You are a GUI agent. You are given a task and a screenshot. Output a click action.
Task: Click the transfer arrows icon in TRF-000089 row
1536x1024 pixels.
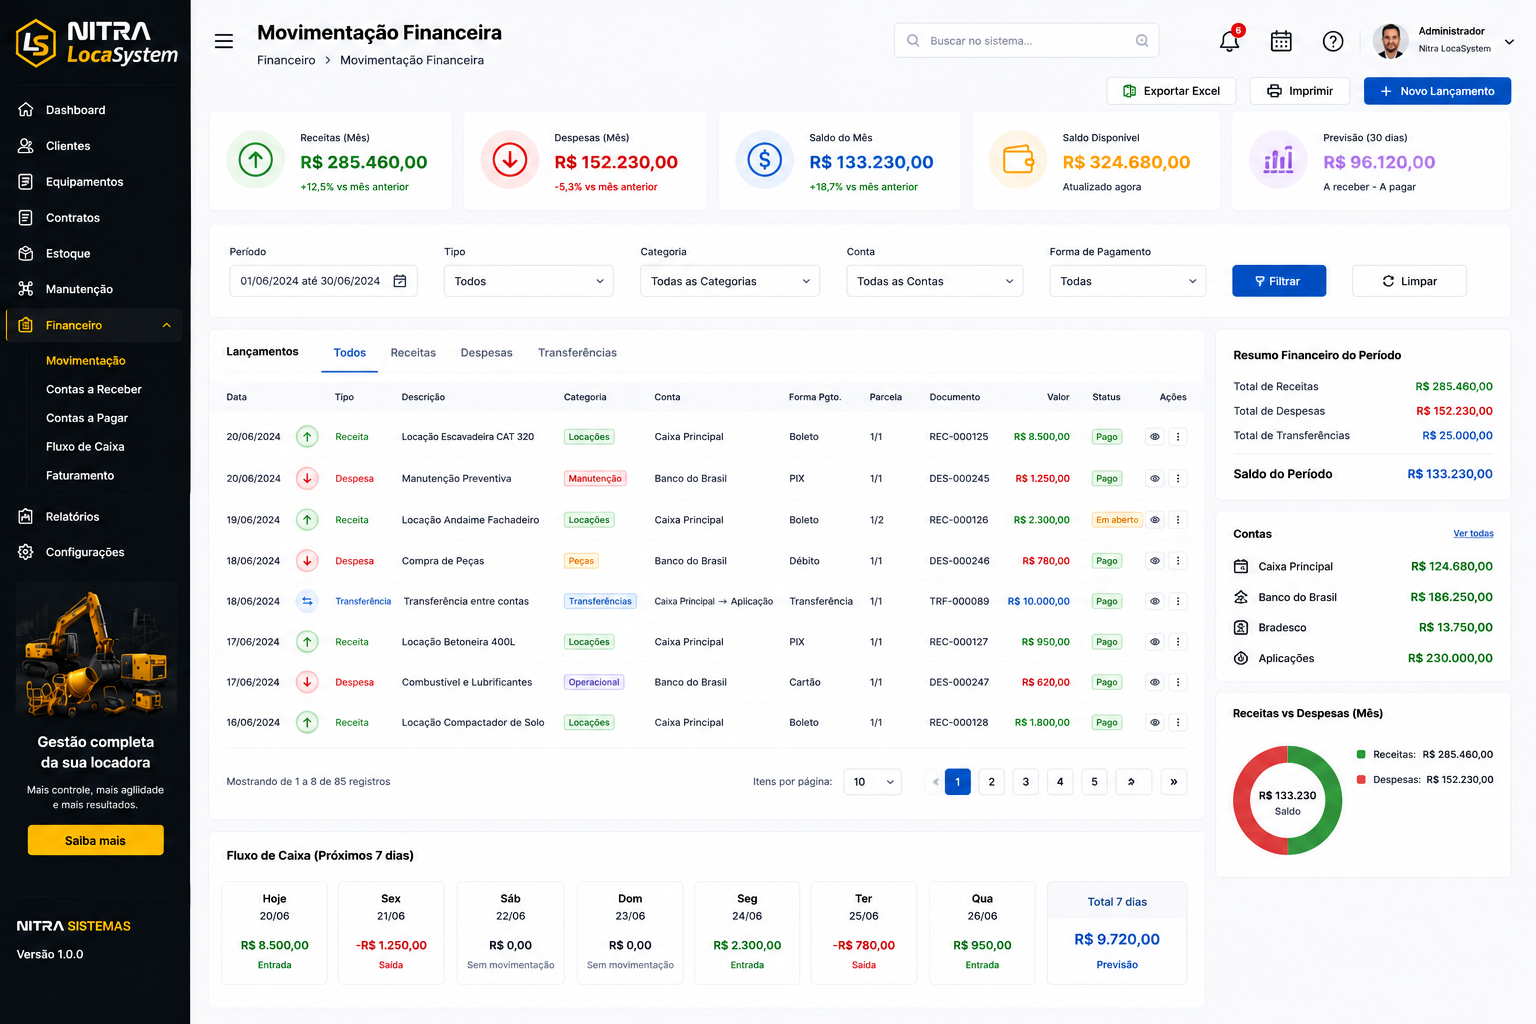coord(308,601)
